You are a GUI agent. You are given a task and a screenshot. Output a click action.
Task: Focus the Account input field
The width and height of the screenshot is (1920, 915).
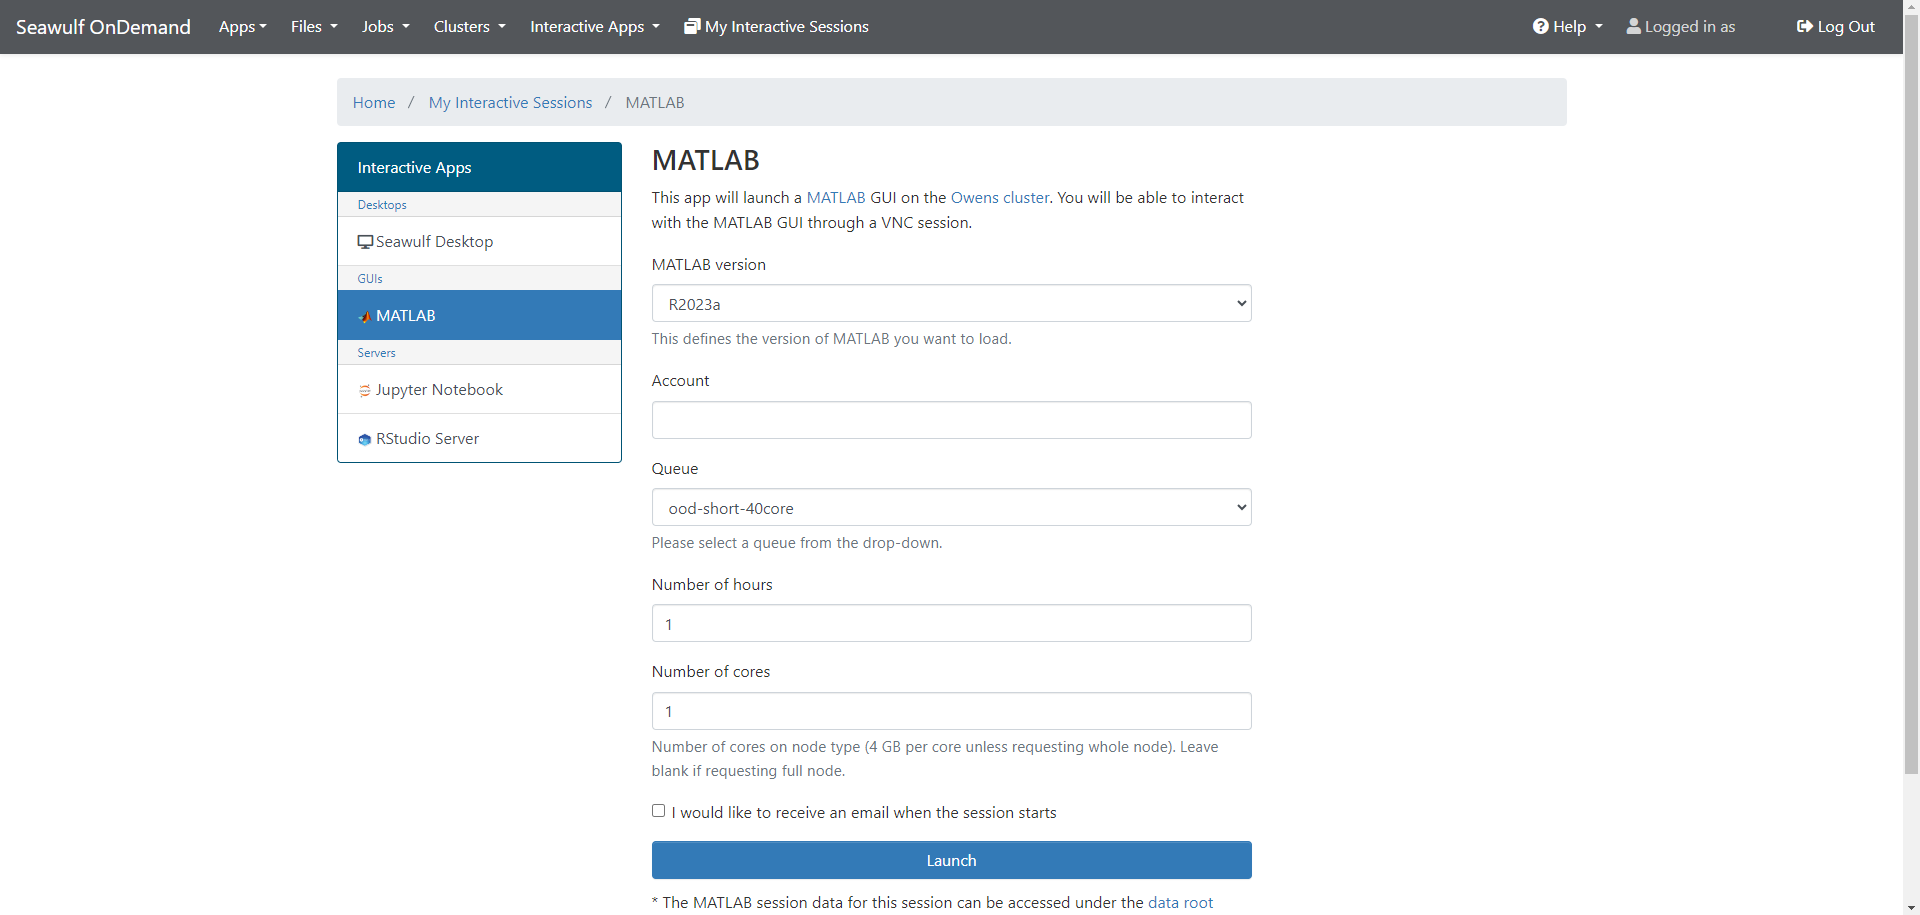pos(951,420)
